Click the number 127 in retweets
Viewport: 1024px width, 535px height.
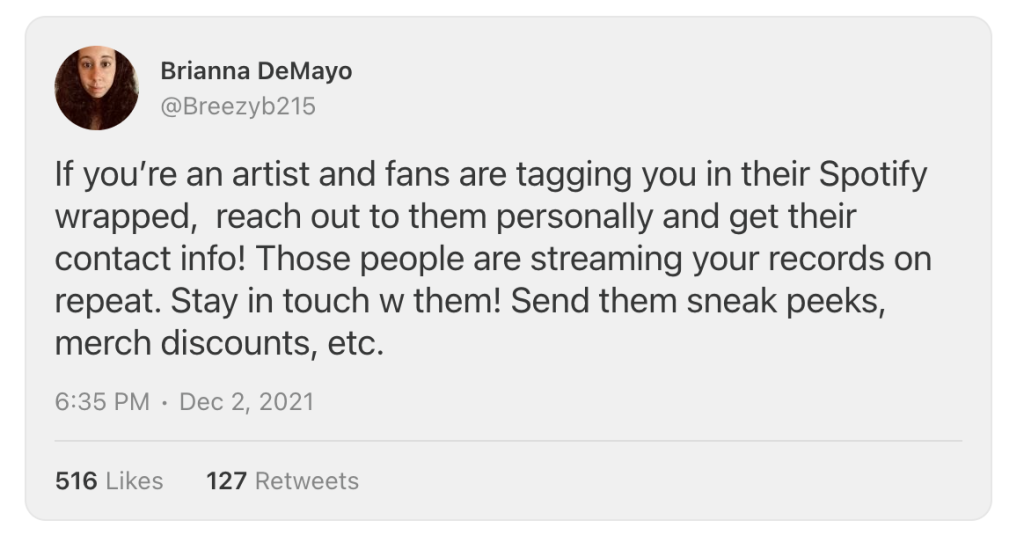tap(226, 481)
